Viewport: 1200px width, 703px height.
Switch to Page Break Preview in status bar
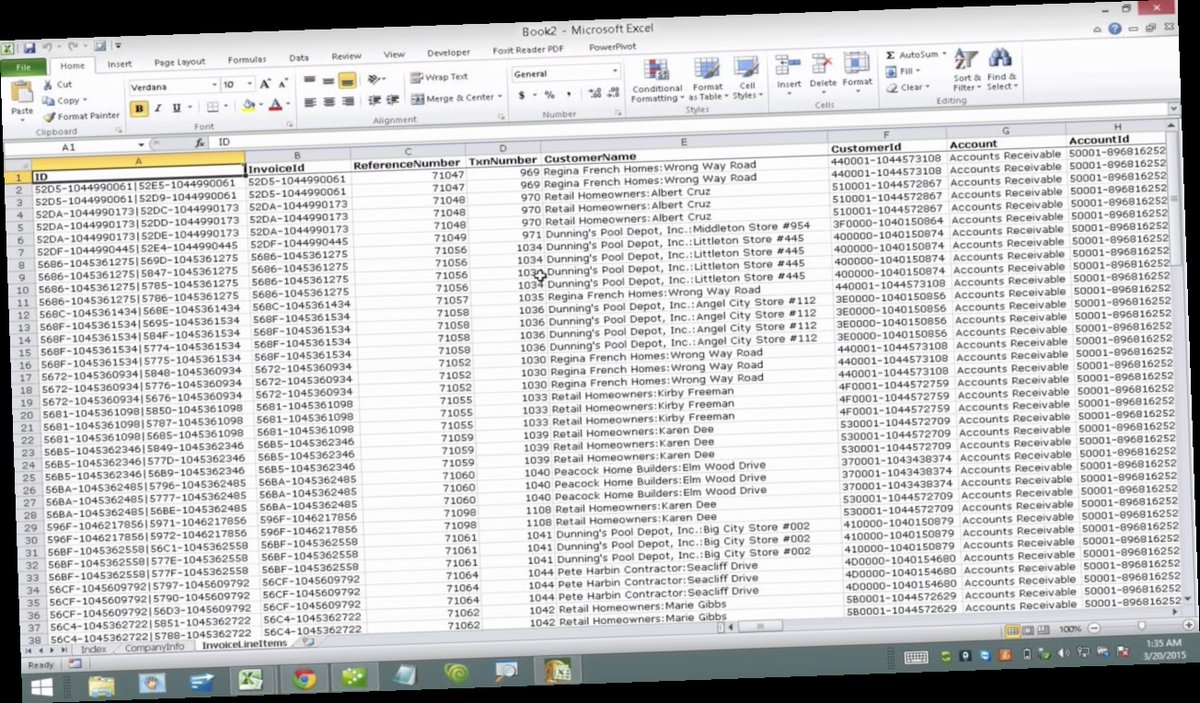1042,629
